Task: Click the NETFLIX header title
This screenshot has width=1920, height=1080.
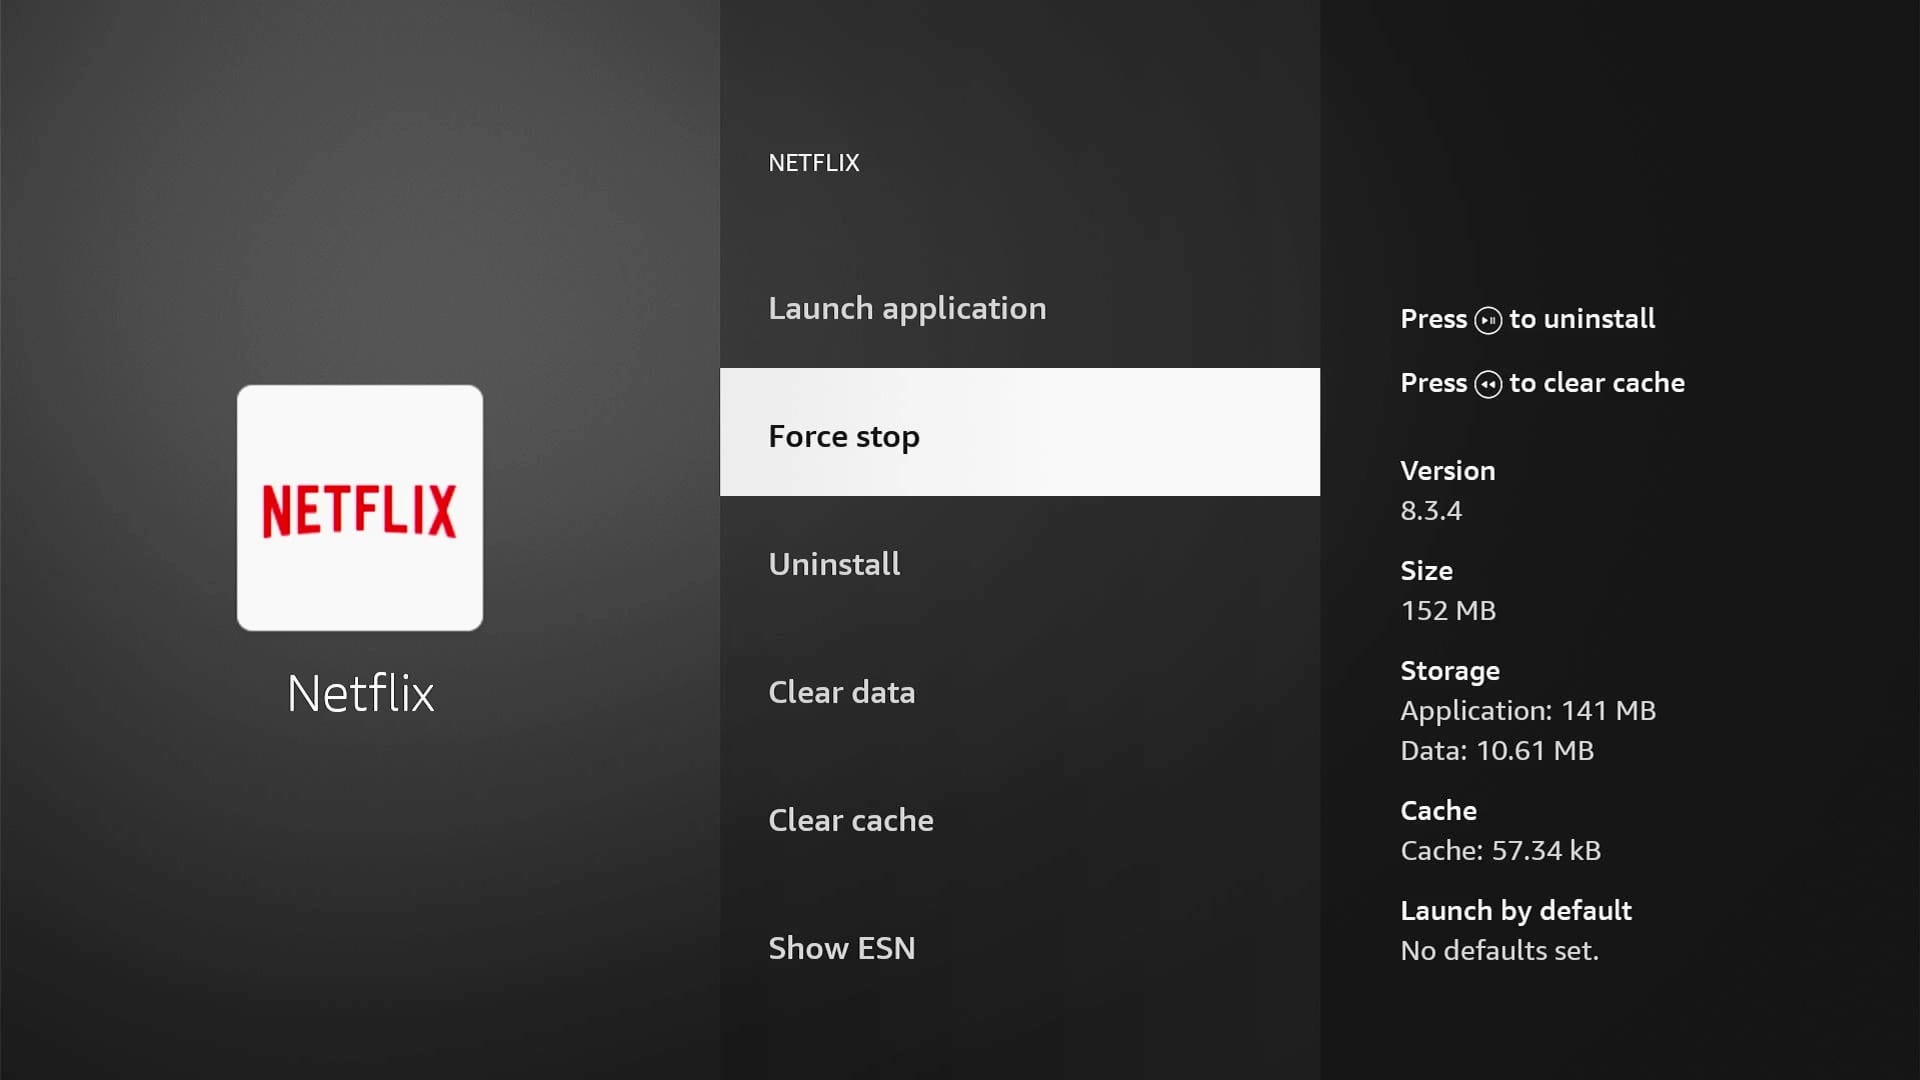Action: [x=814, y=163]
